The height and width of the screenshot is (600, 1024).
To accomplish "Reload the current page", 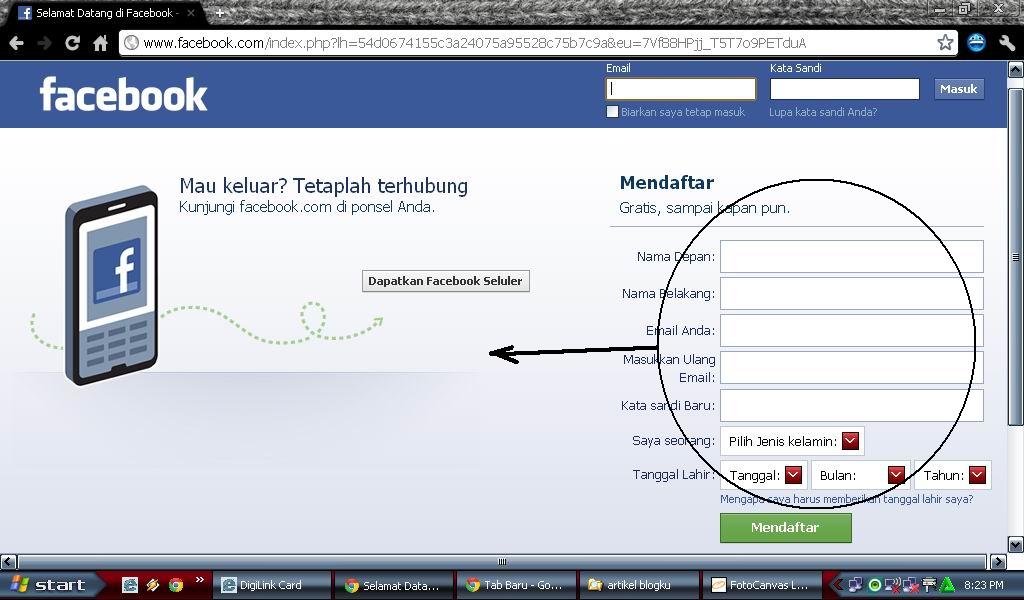I will (x=72, y=43).
